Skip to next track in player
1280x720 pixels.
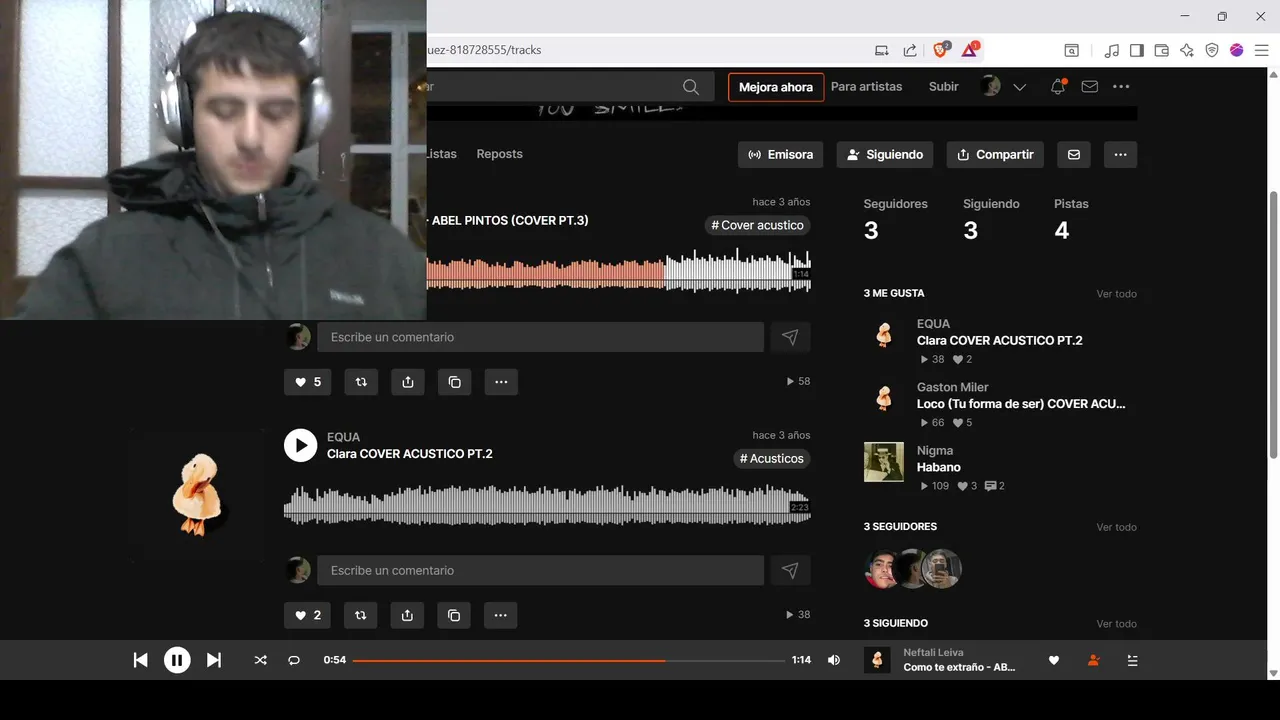tap(214, 660)
